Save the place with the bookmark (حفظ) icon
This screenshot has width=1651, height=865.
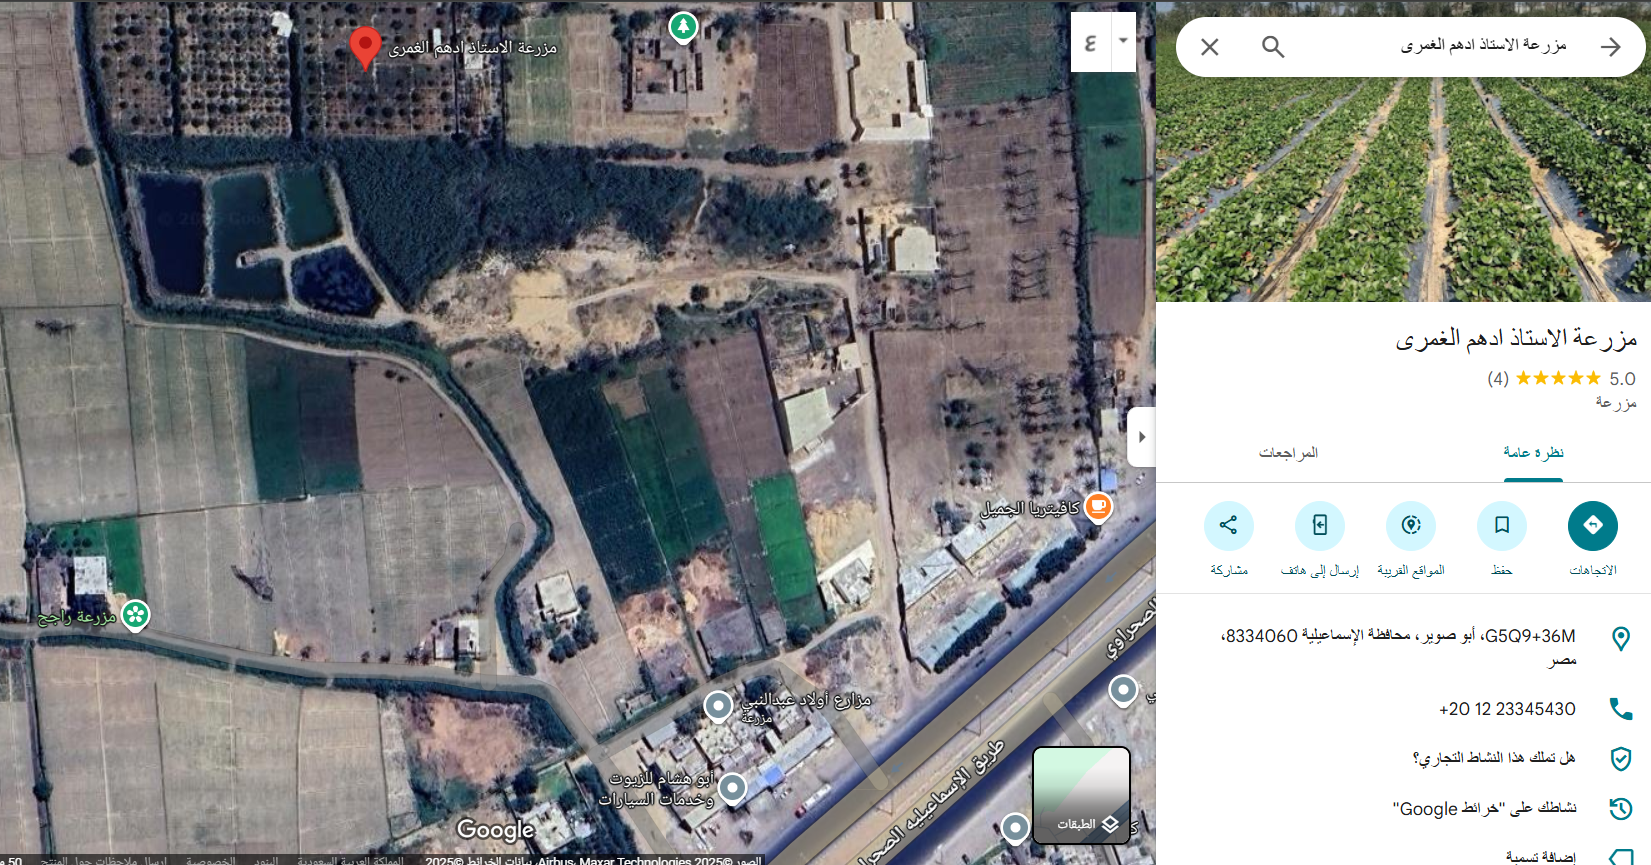pos(1501,526)
